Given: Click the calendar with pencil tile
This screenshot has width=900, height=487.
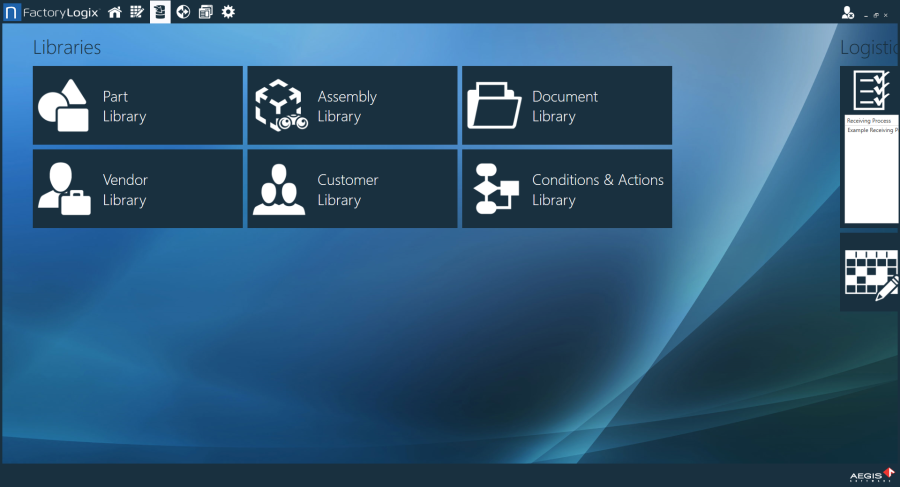Looking at the screenshot, I should [x=870, y=273].
